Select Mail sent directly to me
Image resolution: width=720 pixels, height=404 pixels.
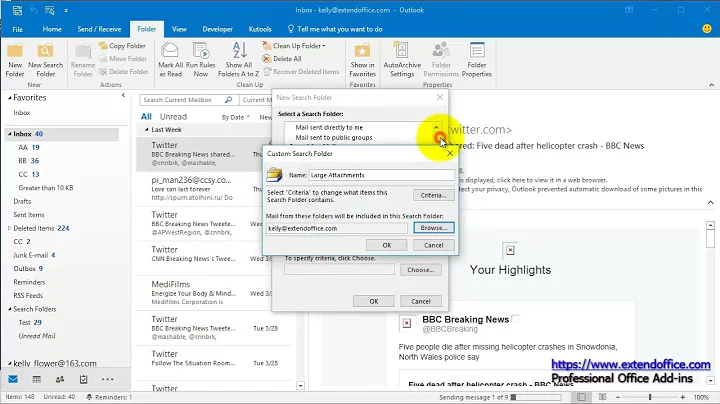tap(329, 127)
